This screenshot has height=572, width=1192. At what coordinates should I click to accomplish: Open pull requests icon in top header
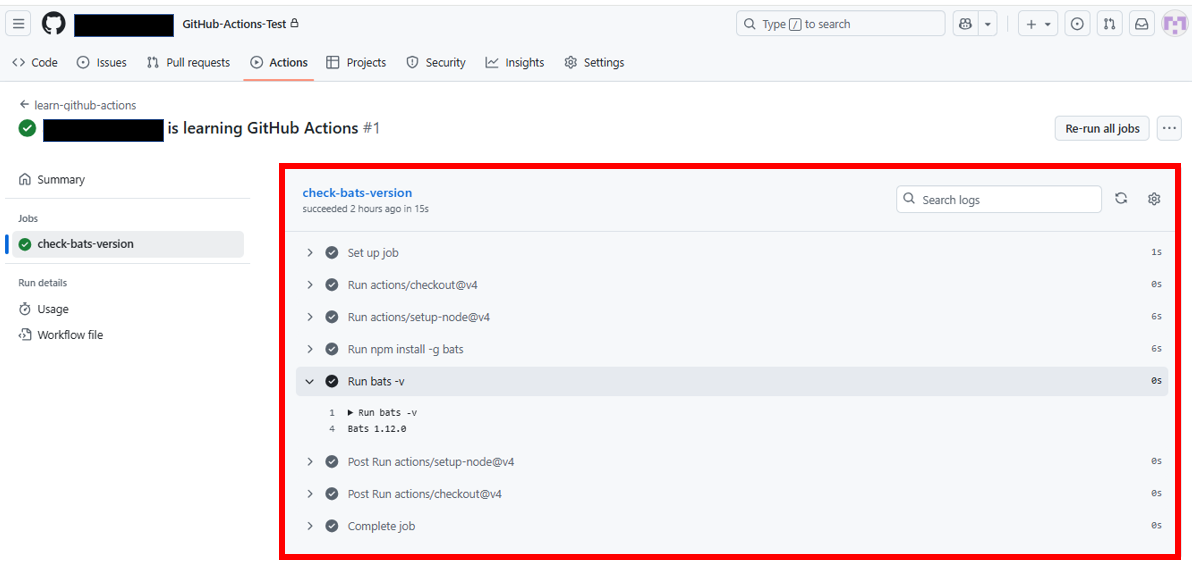coord(1109,24)
